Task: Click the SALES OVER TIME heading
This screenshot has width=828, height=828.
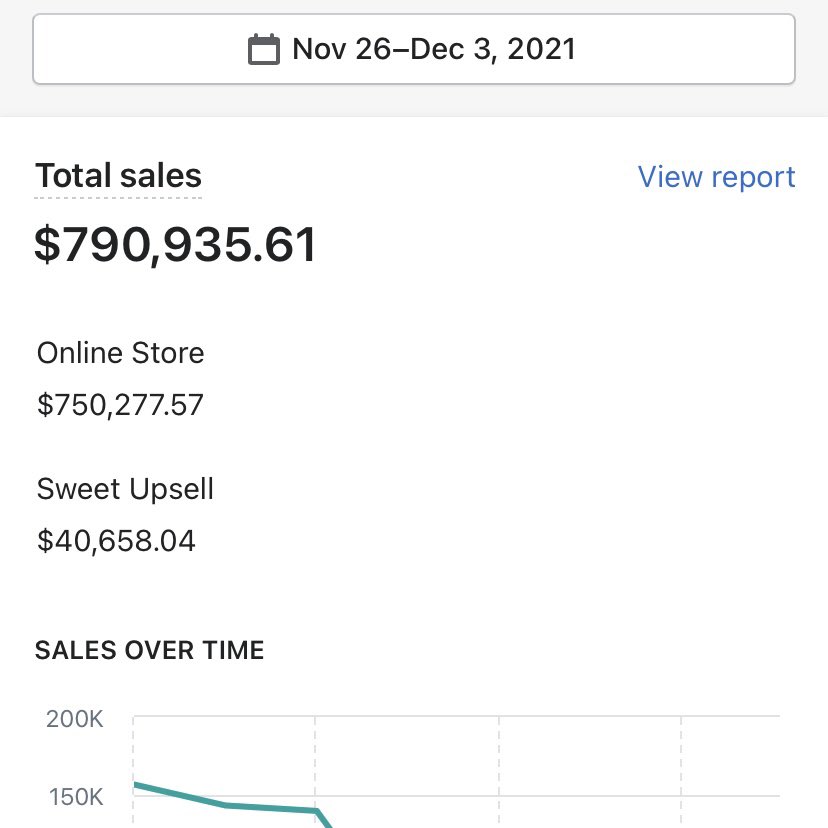Action: tap(150, 651)
